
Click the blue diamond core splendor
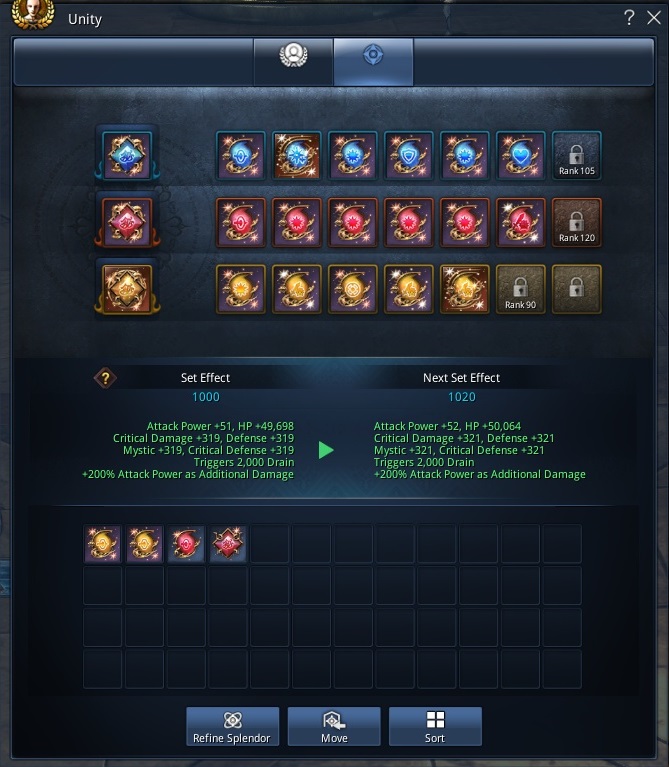coord(127,156)
